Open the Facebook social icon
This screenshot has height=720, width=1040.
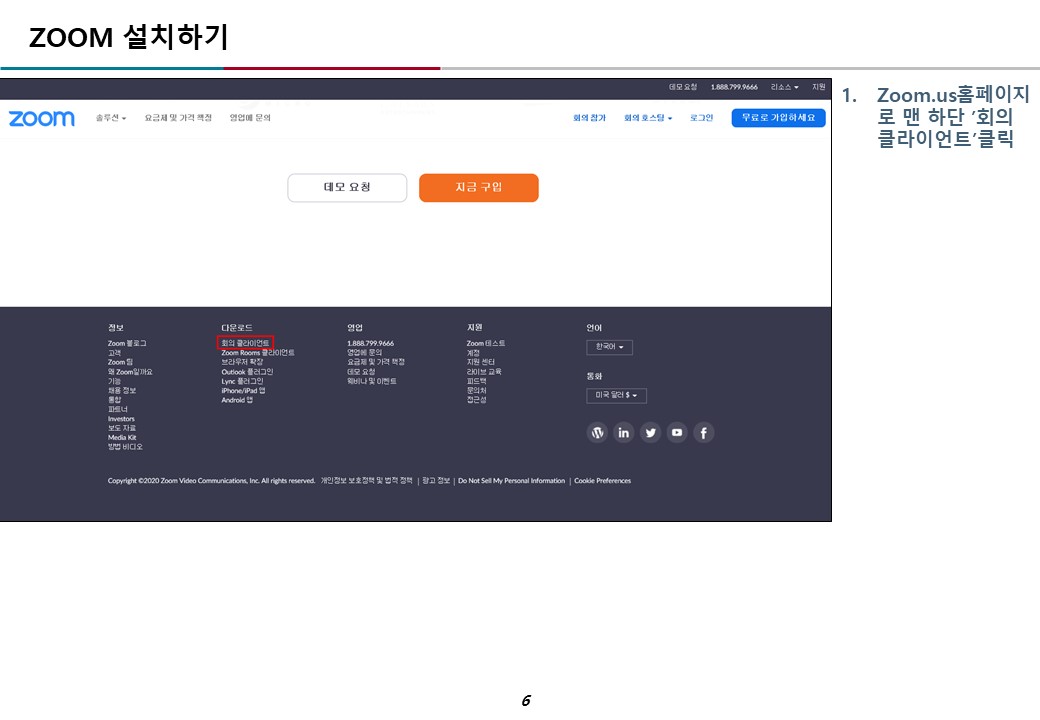(x=704, y=433)
